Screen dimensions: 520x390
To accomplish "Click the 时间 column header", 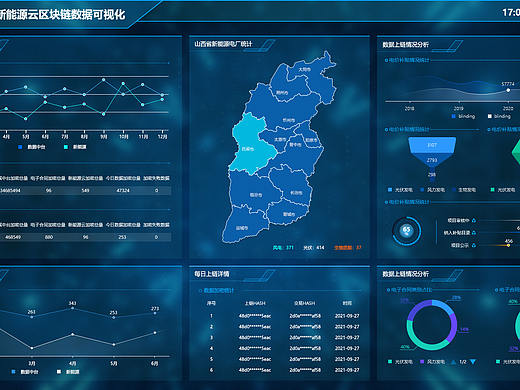I will coord(347,303).
